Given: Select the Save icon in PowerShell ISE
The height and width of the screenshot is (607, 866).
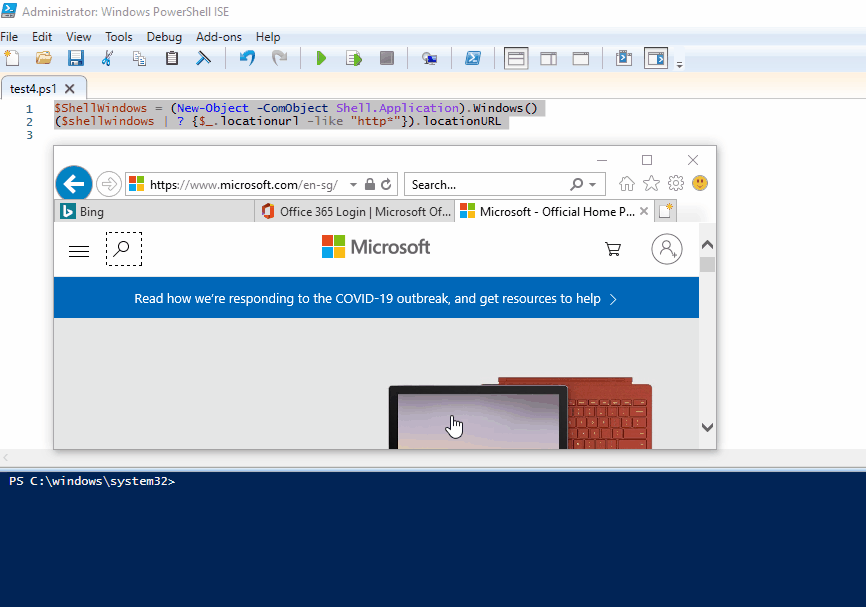Looking at the screenshot, I should coord(75,57).
